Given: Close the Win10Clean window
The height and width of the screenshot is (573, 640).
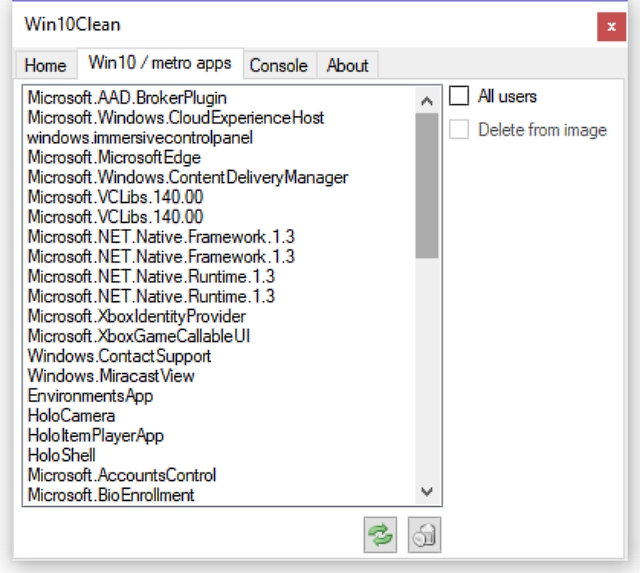Looking at the screenshot, I should coord(611,27).
